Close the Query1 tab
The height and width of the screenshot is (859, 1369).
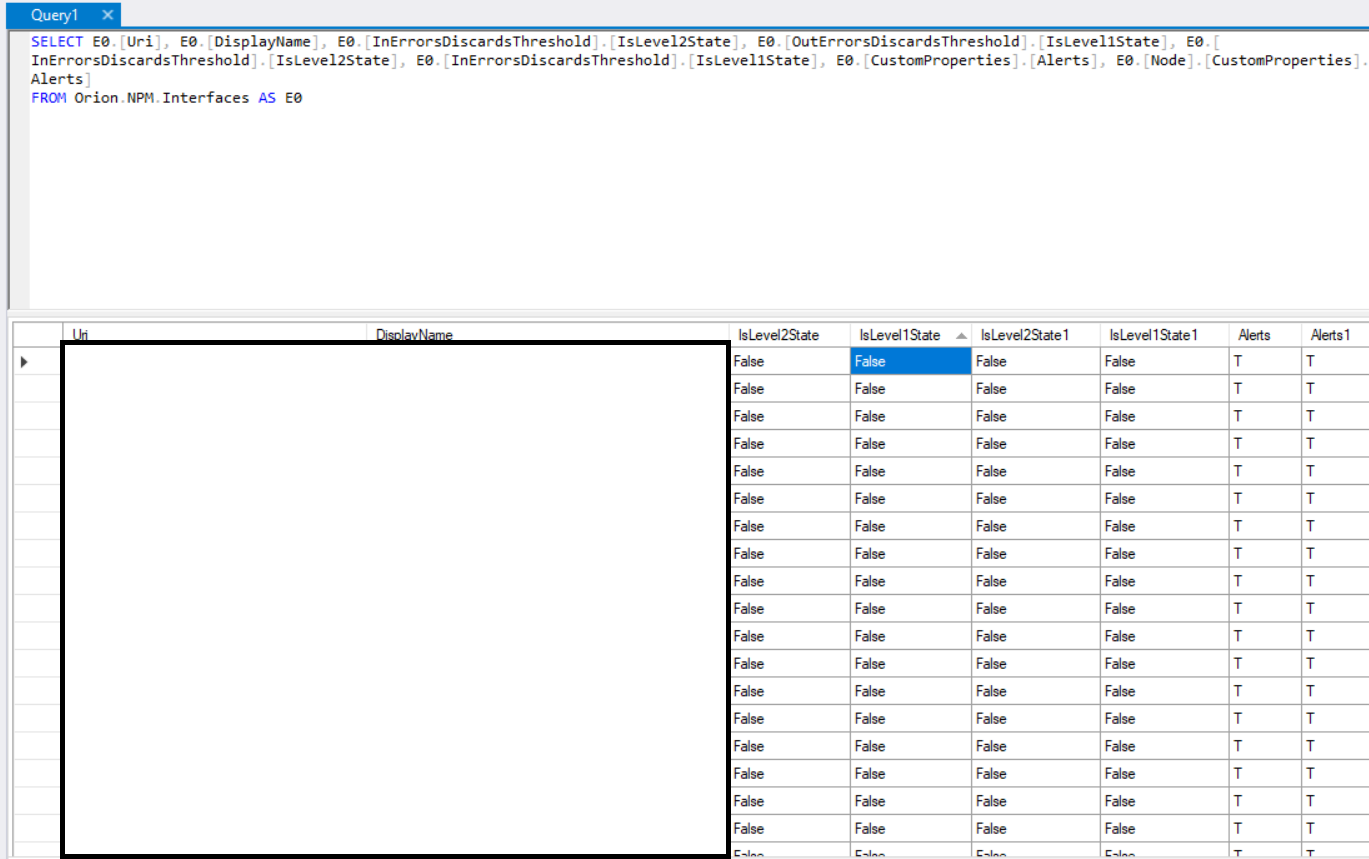pos(108,15)
